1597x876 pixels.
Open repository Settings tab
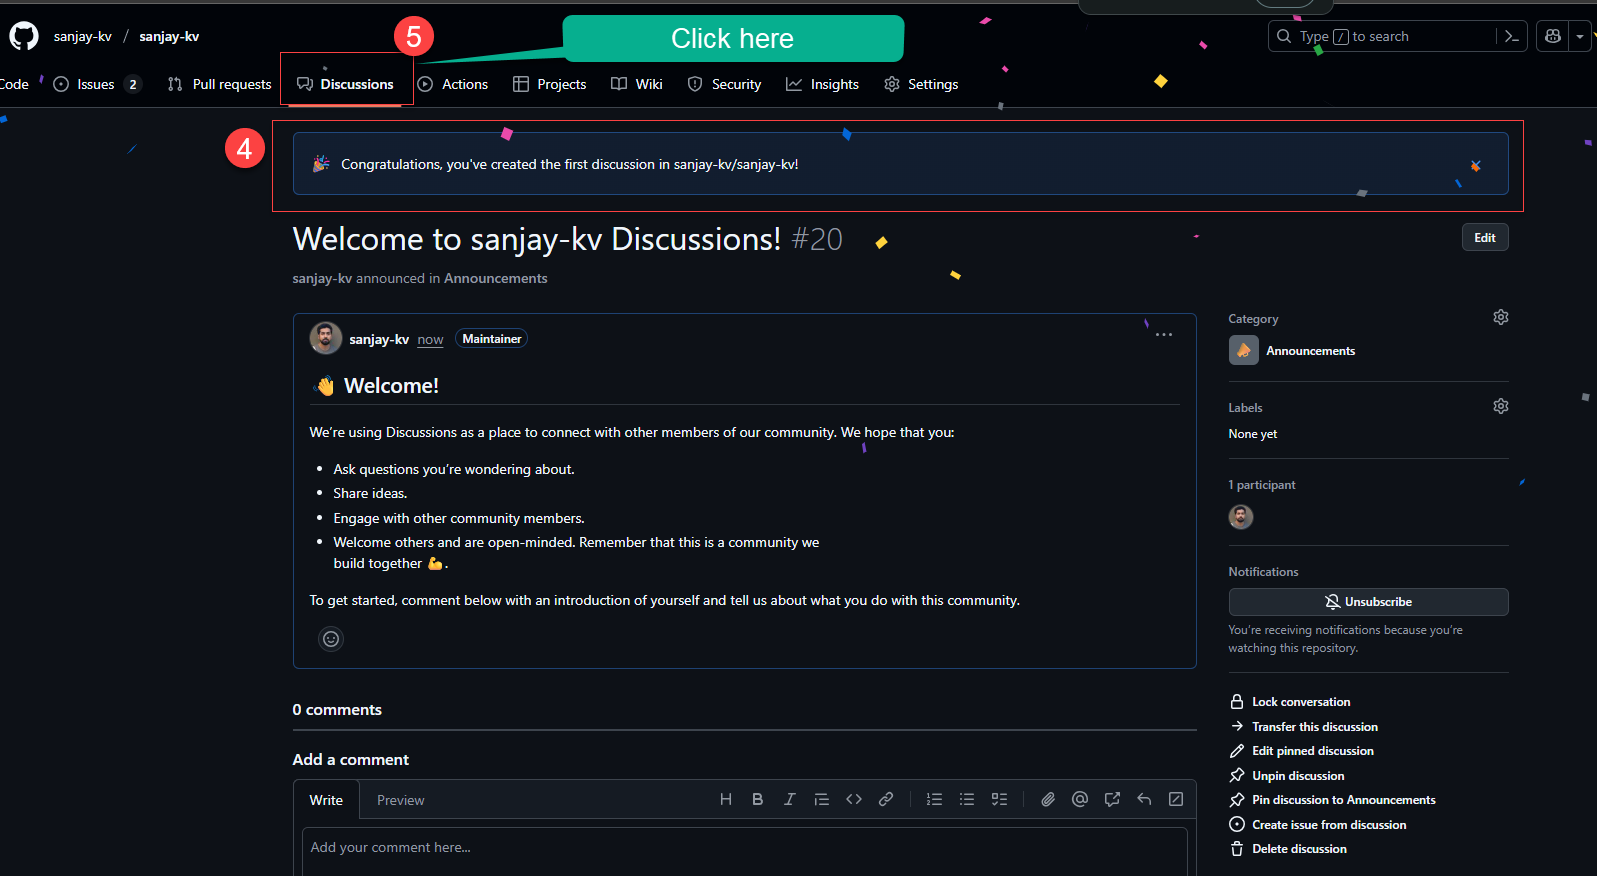pos(922,84)
